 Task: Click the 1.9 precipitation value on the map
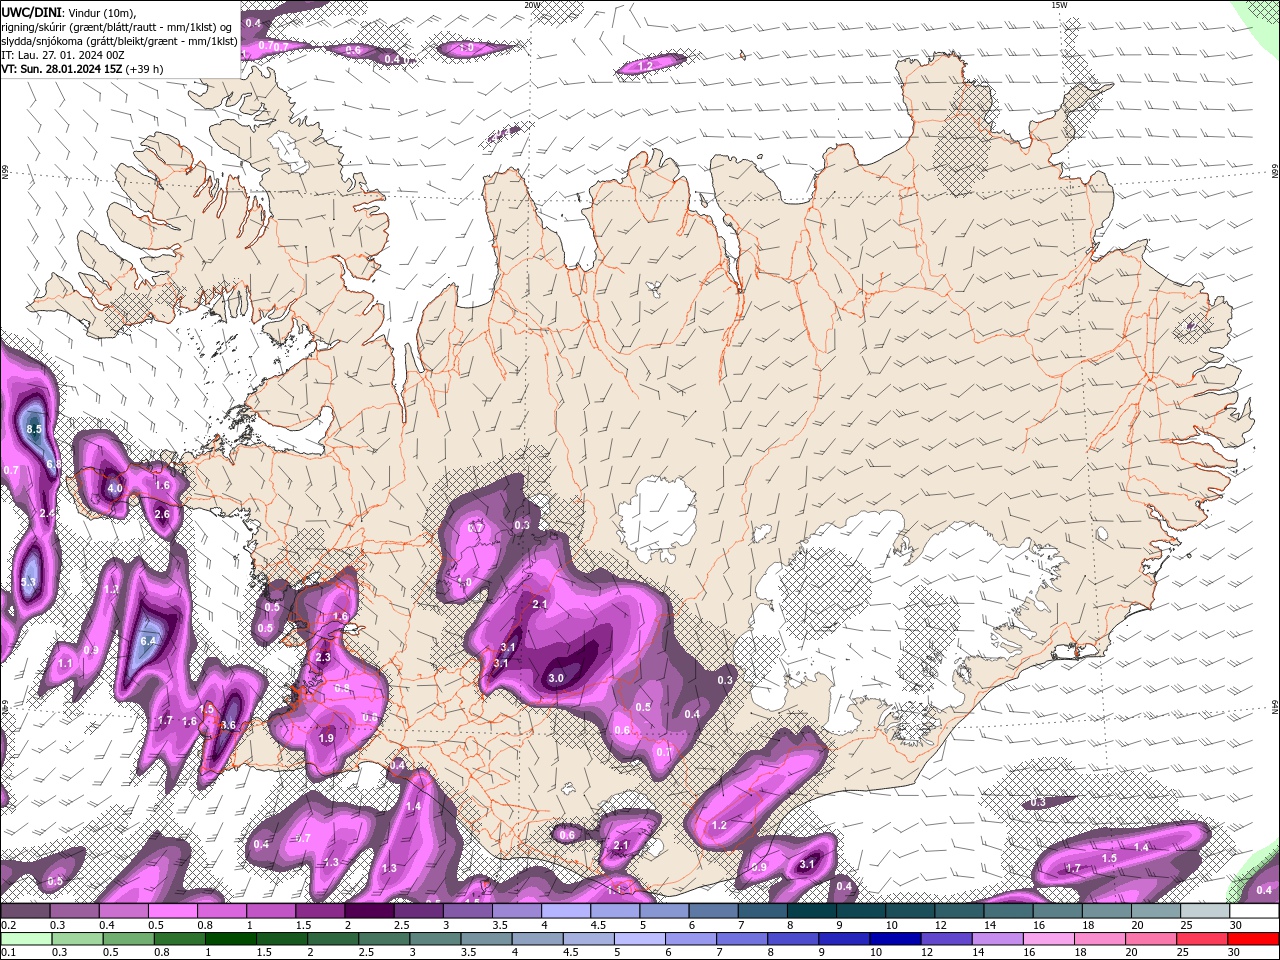[326, 738]
